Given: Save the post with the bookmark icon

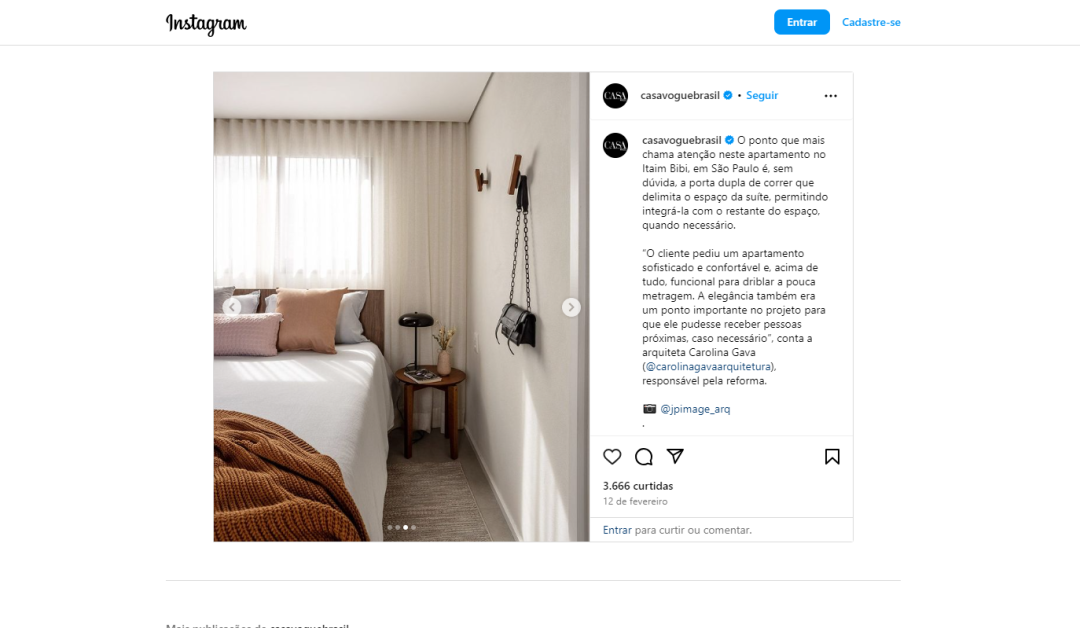Looking at the screenshot, I should tap(832, 457).
